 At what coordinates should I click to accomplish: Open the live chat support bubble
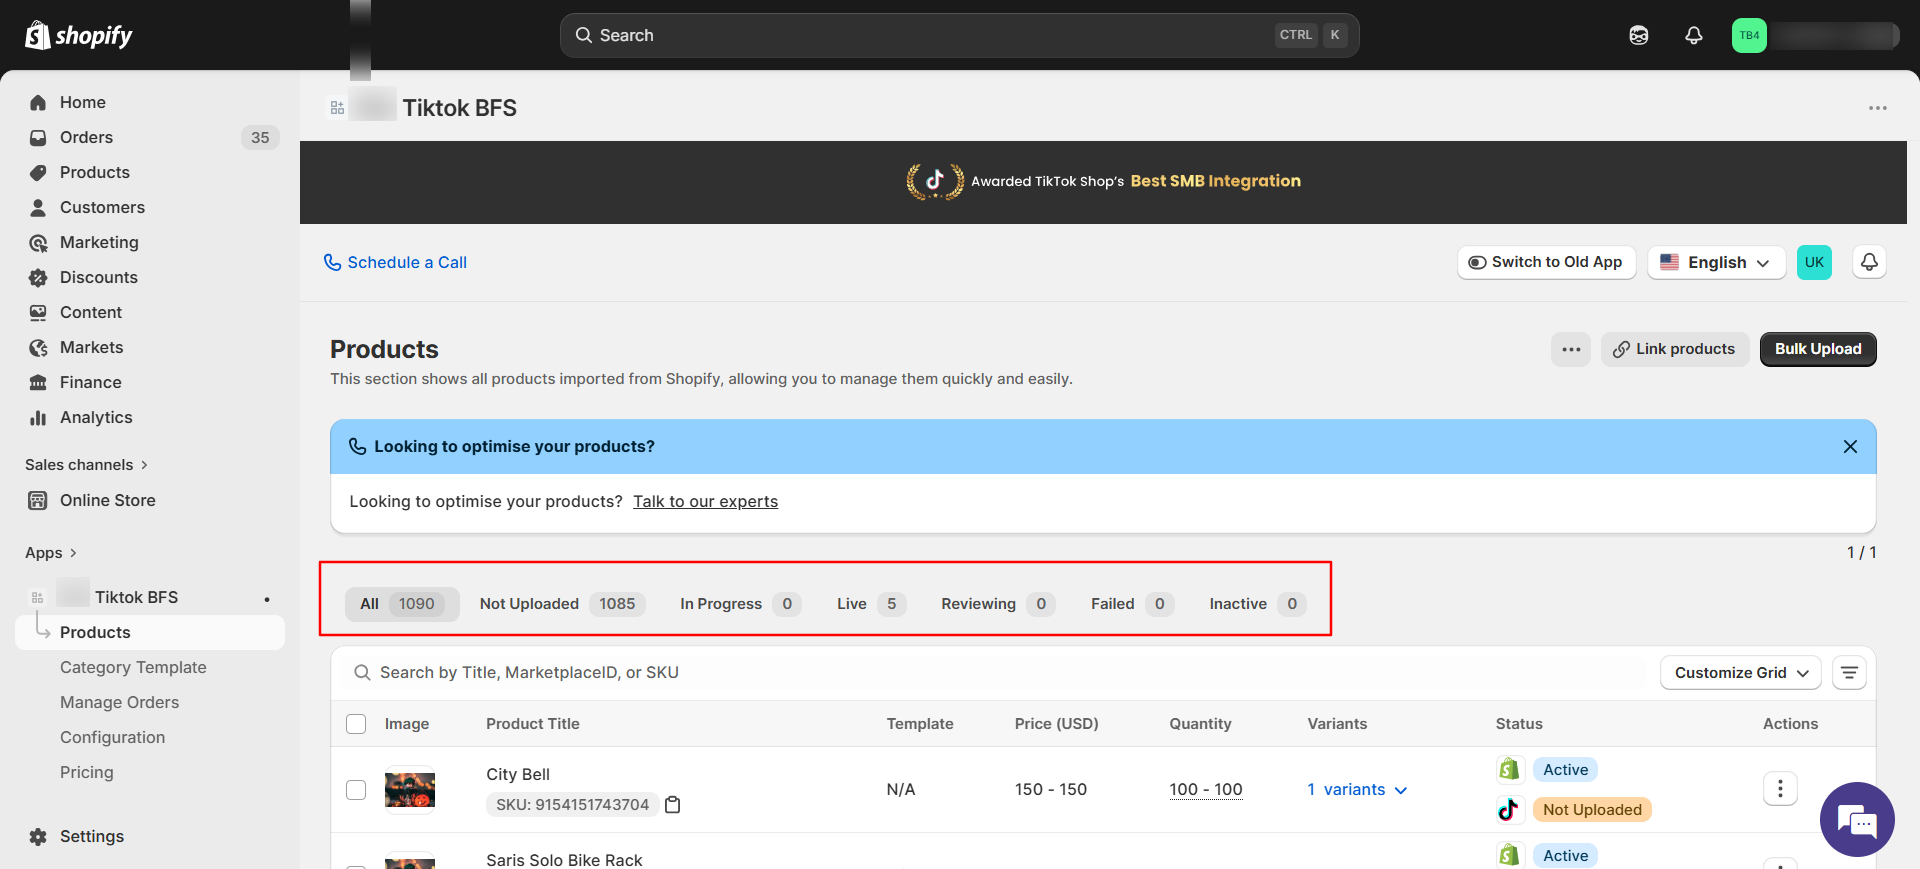coord(1856,820)
